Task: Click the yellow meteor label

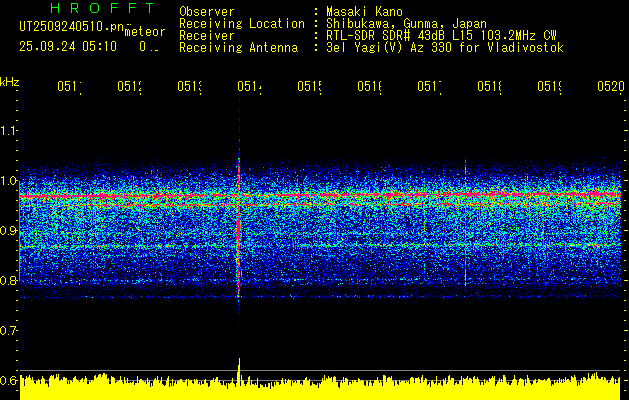Action: (x=144, y=32)
